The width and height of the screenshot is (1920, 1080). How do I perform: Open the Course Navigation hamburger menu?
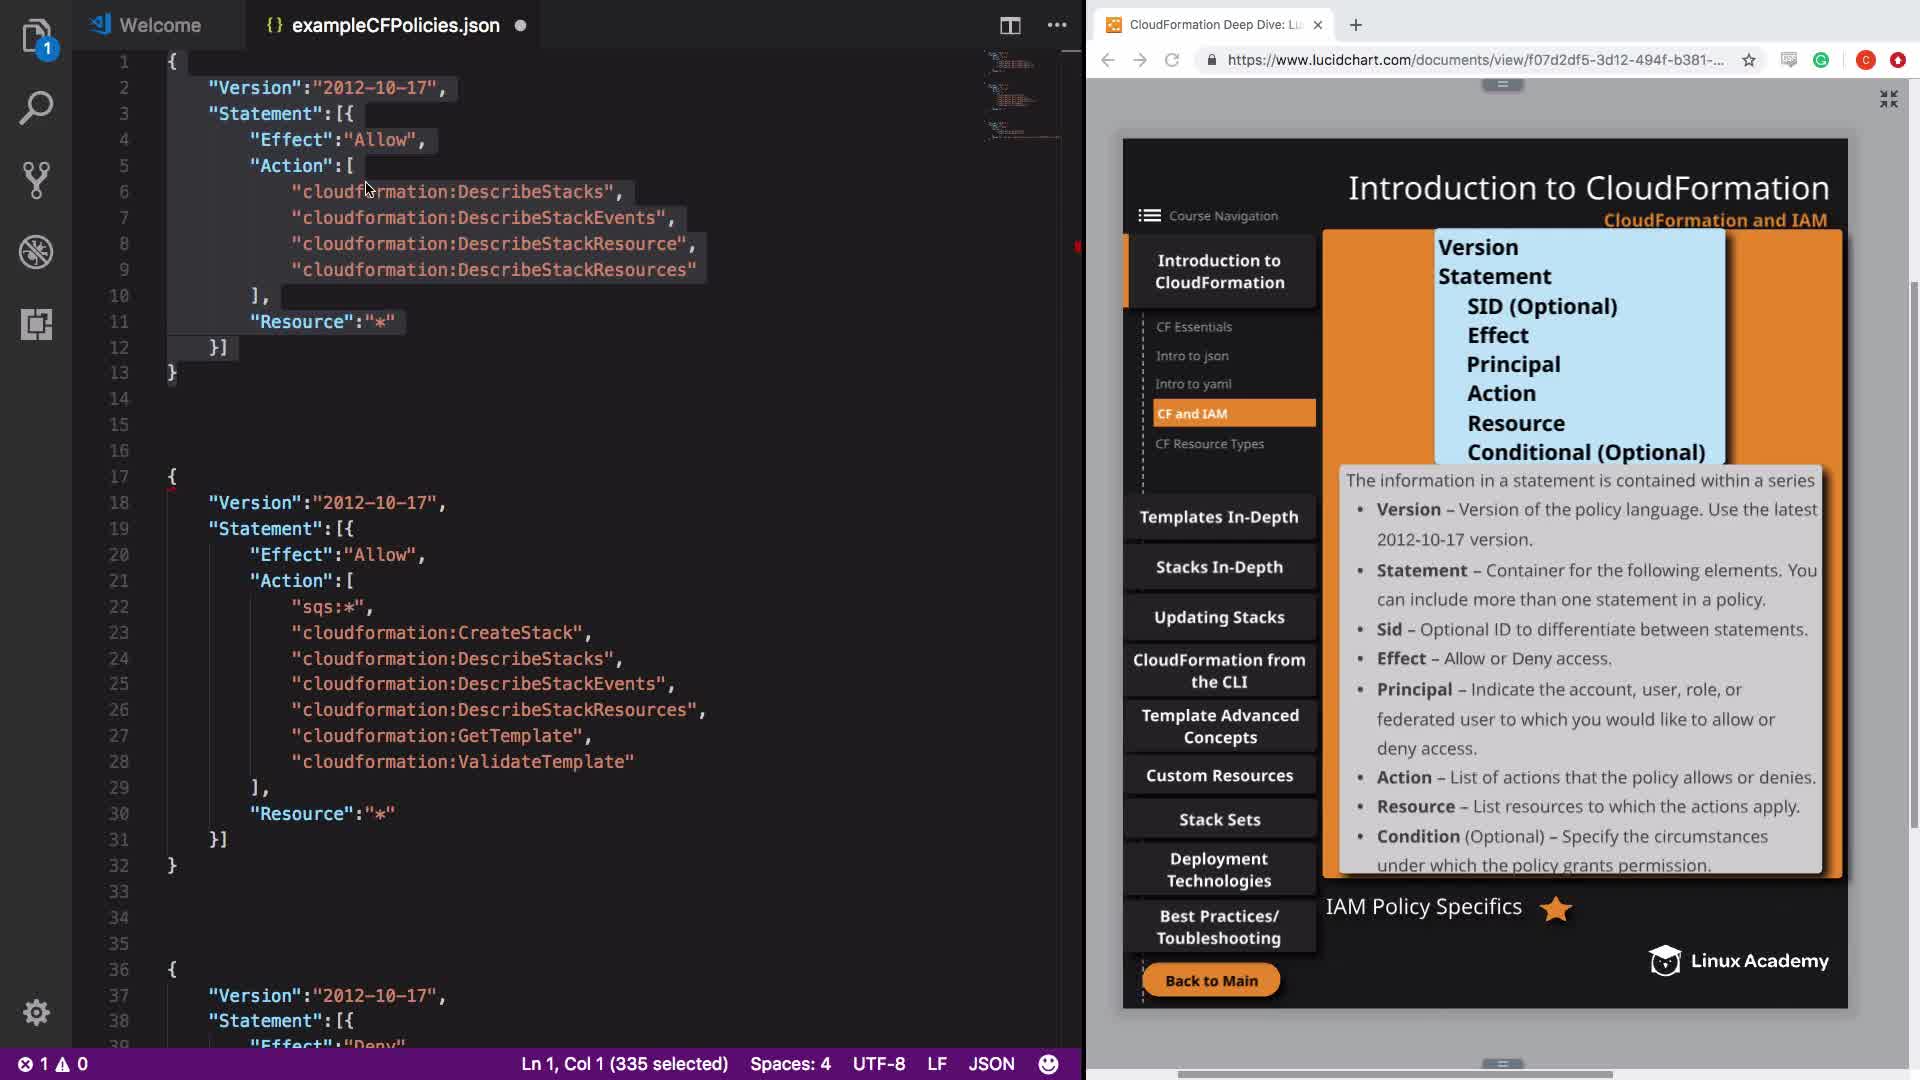(x=1149, y=215)
